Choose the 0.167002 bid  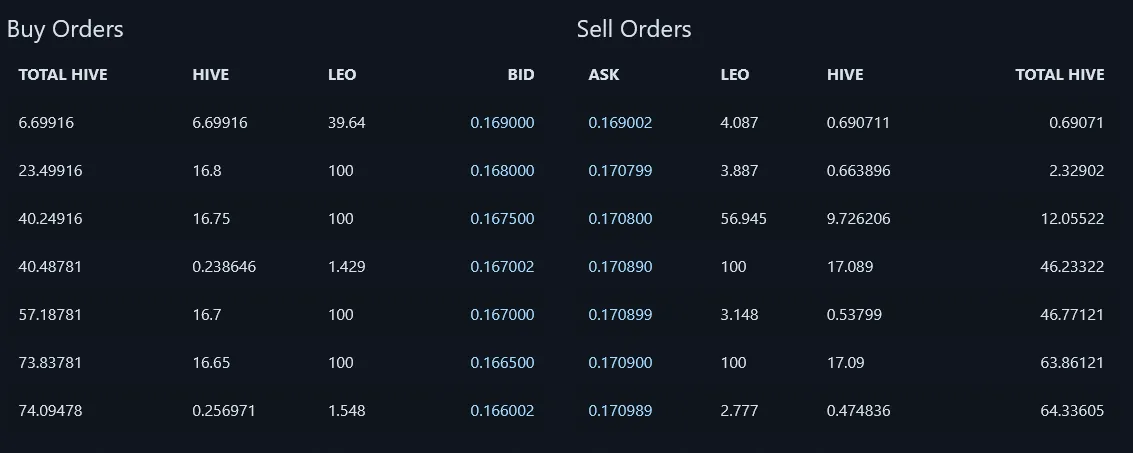(x=502, y=267)
